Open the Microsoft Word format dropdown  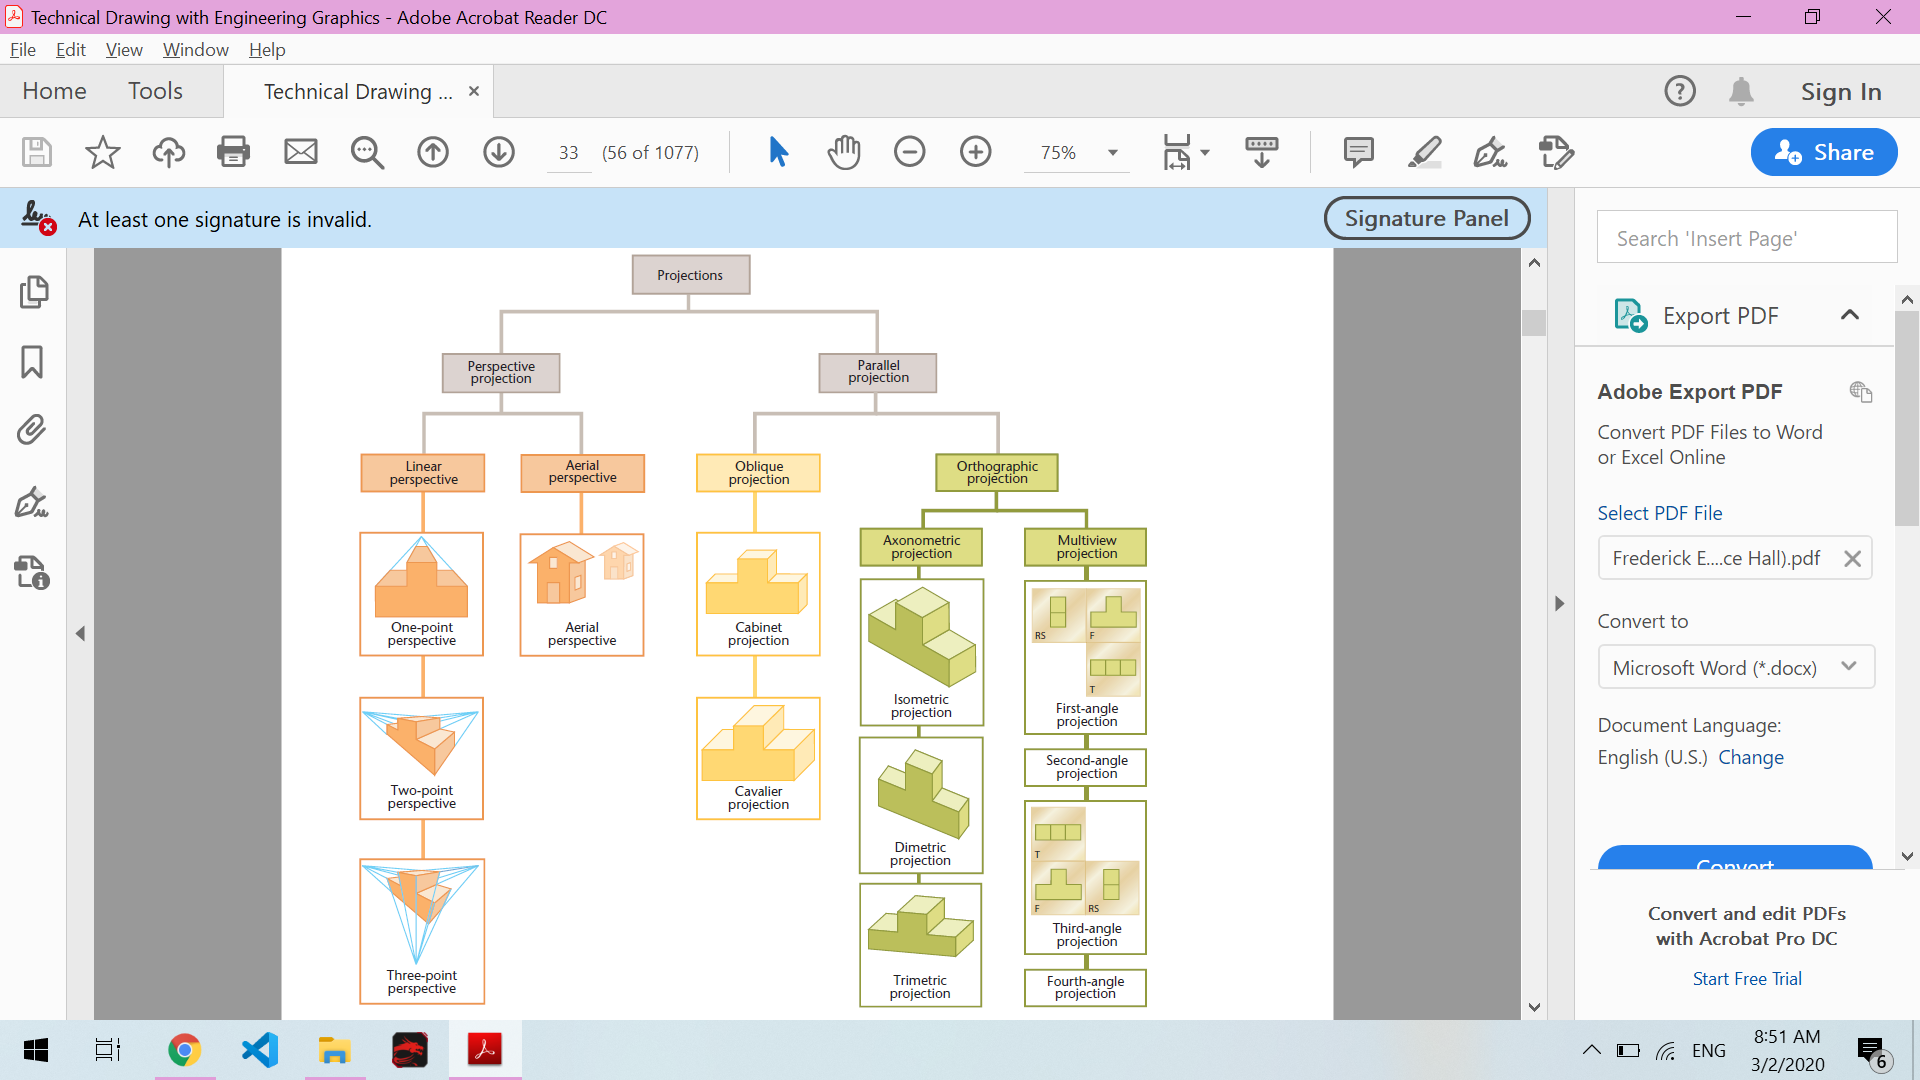pyautogui.click(x=1735, y=667)
